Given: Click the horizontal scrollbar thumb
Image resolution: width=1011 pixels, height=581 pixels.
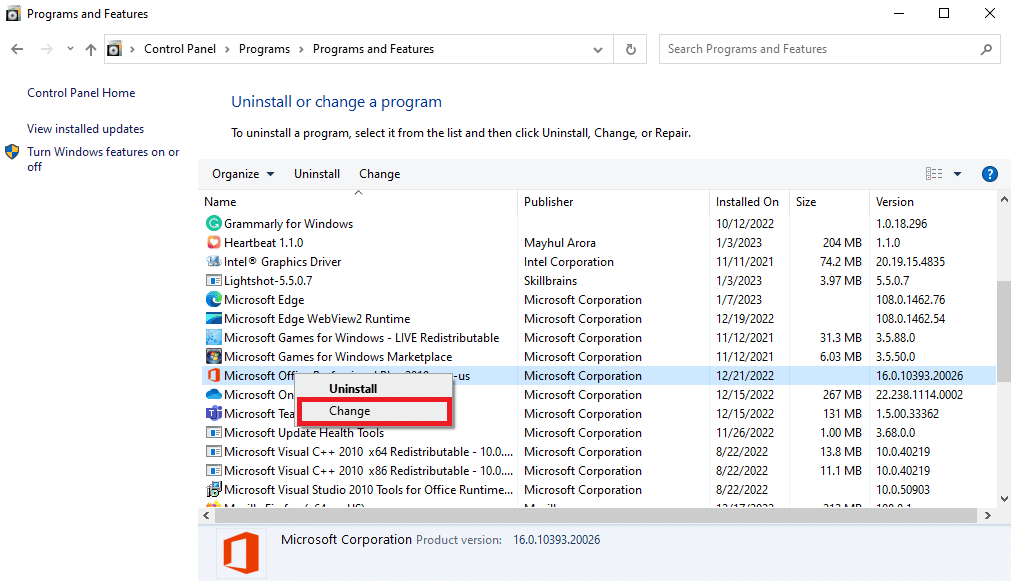Looking at the screenshot, I should coord(596,515).
